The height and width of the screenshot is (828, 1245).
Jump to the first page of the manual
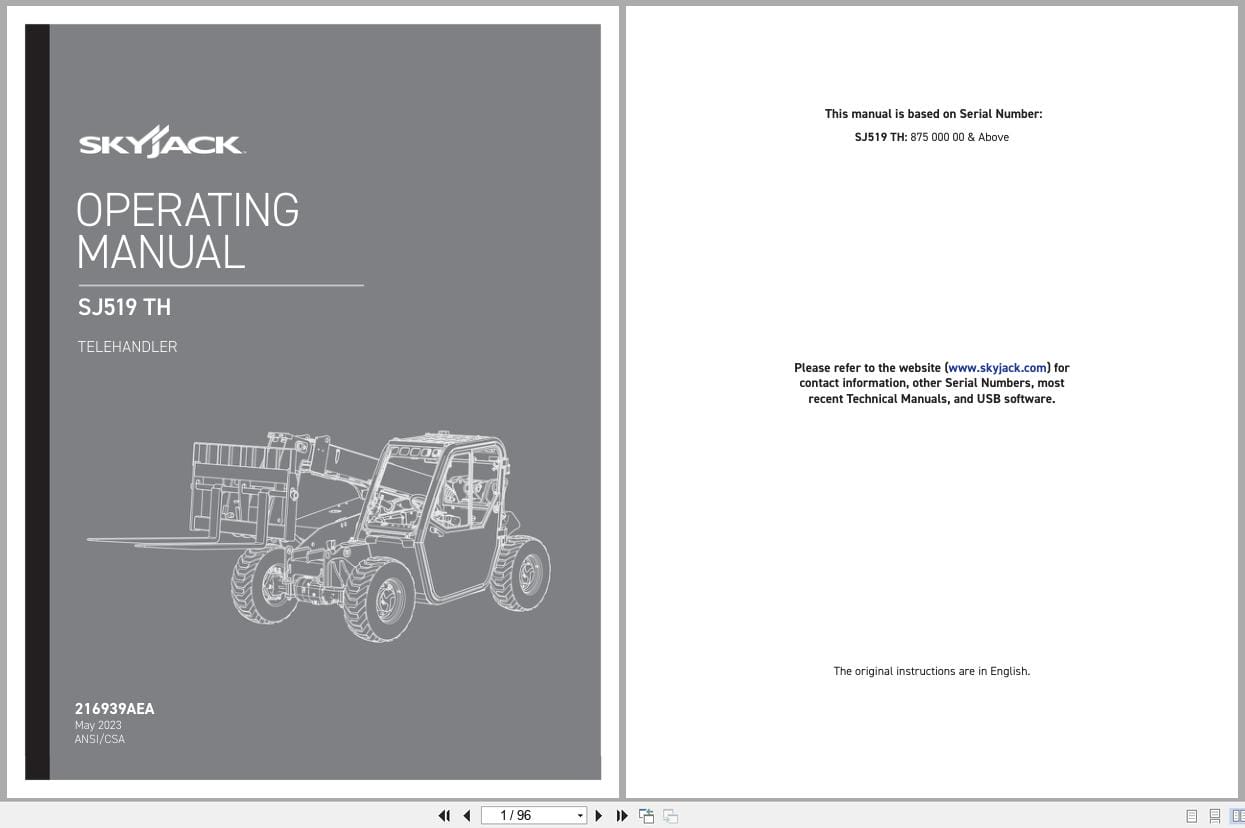click(444, 816)
